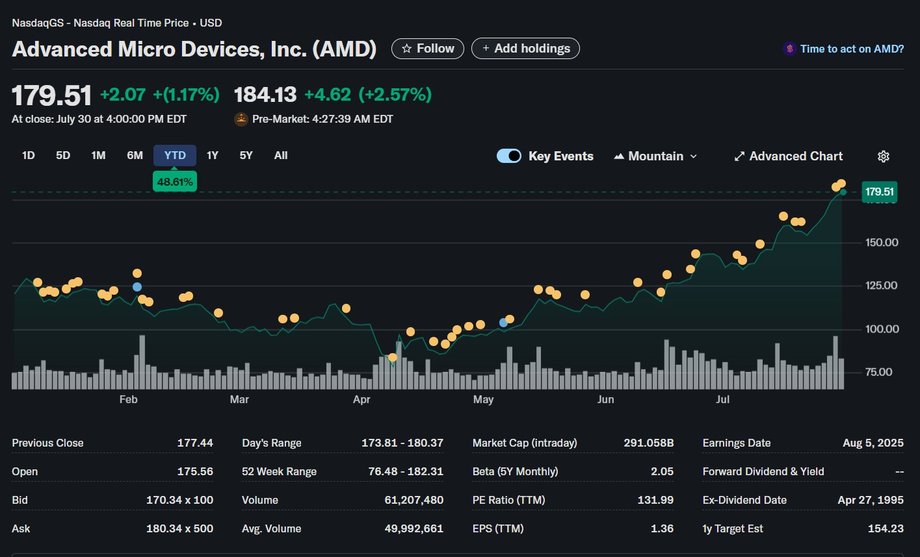This screenshot has width=920, height=557.
Task: Click the Bid value 170.34 x 100
Action: (x=180, y=500)
